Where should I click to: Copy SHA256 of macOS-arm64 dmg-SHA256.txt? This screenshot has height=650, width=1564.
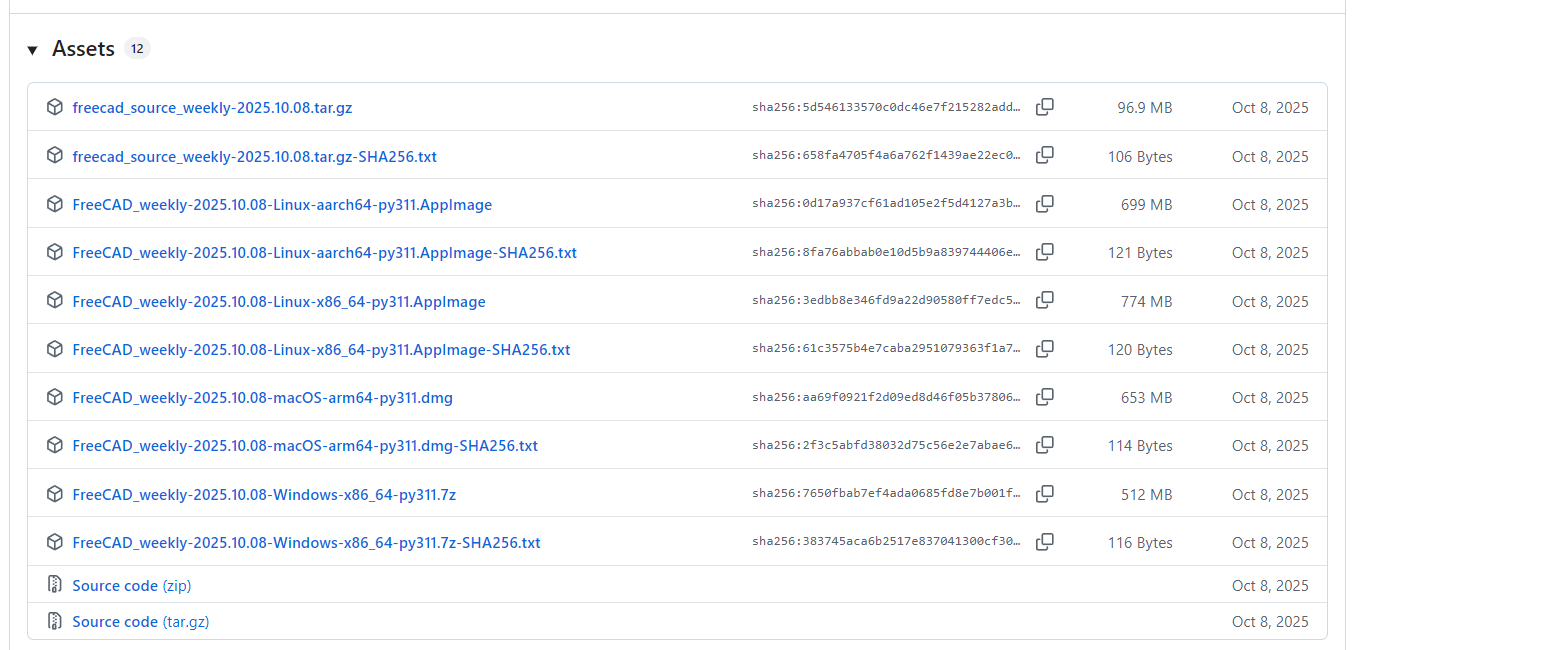click(1045, 445)
